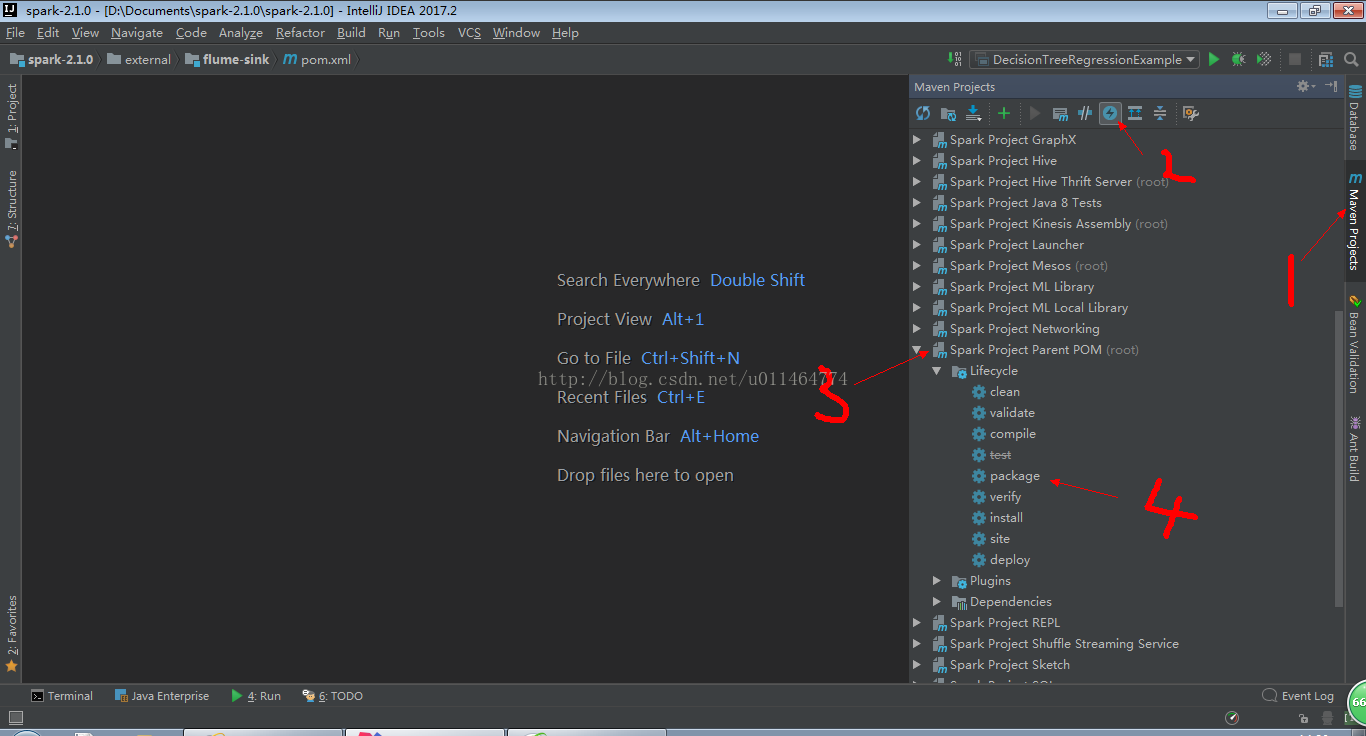Open the Database side tab
Screen dimensions: 1366x736
click(x=1355, y=118)
